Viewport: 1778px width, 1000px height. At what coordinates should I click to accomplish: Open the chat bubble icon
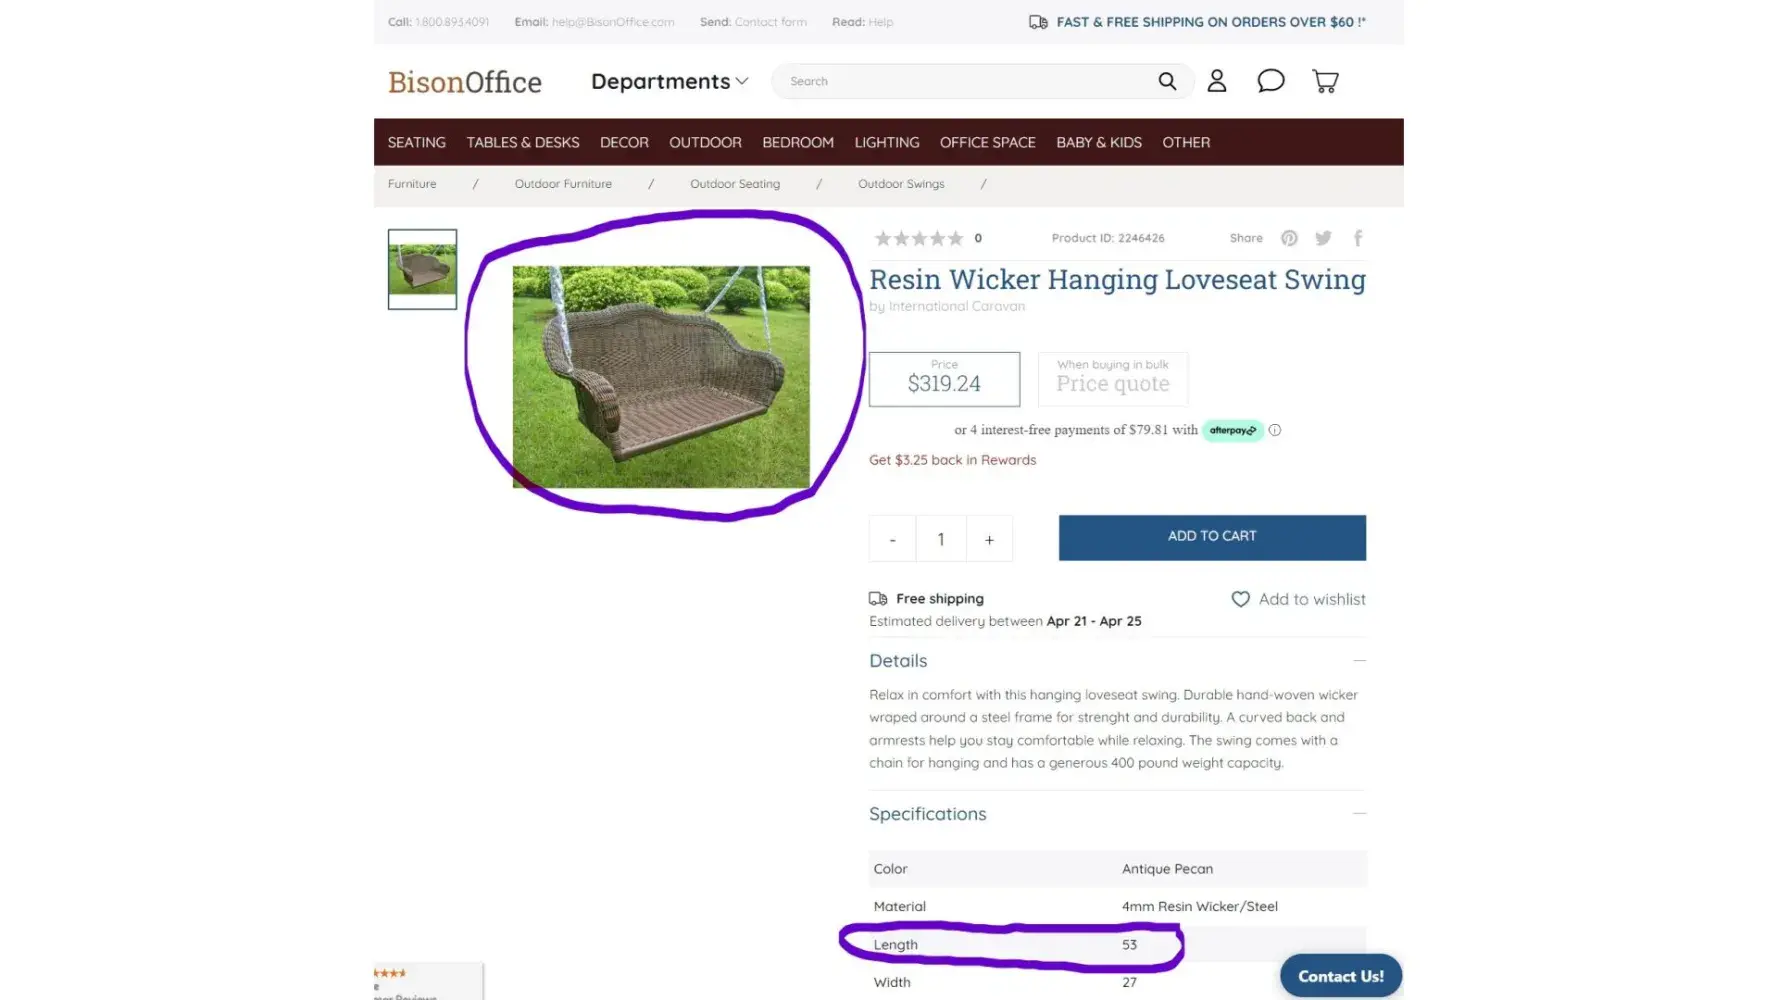pos(1270,81)
